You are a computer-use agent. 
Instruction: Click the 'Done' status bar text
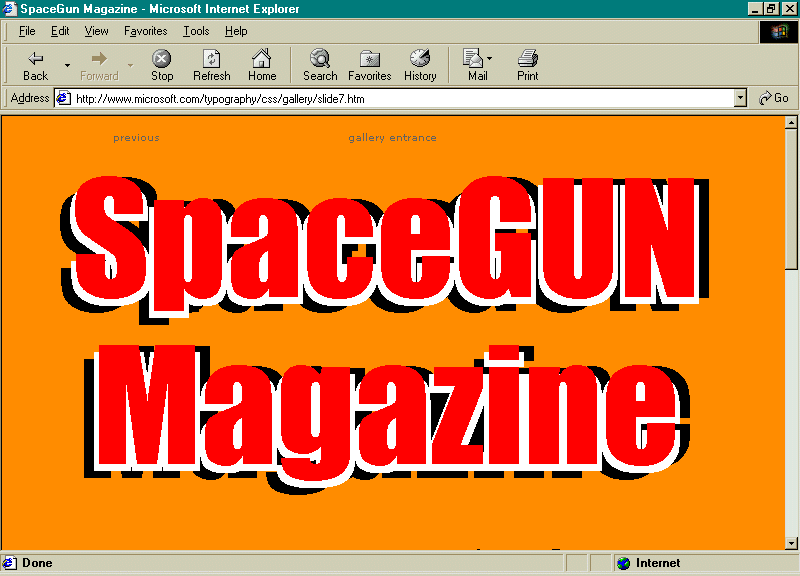(x=37, y=563)
